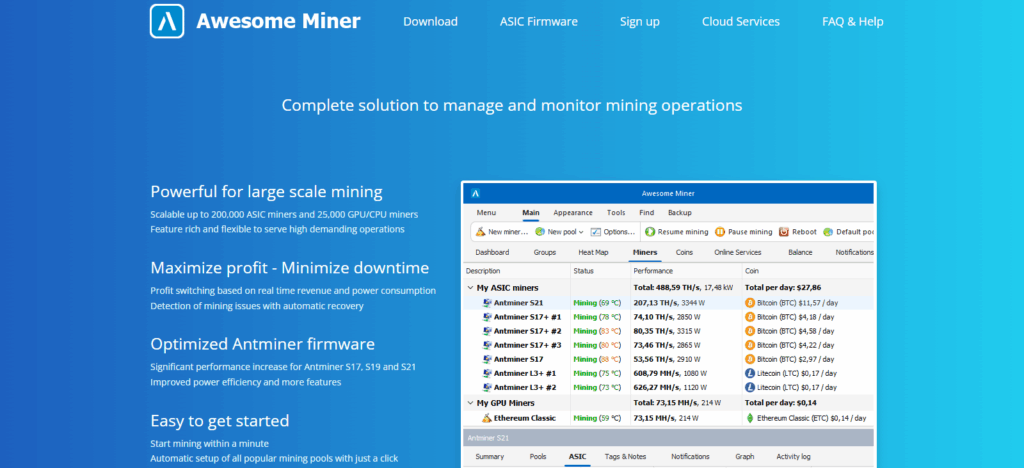Open the ASIC Firmware link
The image size is (1024, 468).
coord(538,21)
